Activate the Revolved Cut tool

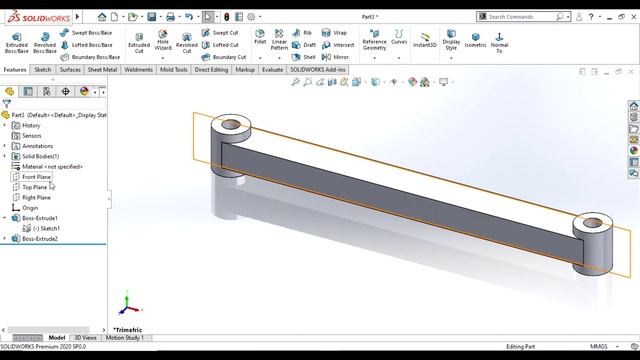click(x=187, y=43)
